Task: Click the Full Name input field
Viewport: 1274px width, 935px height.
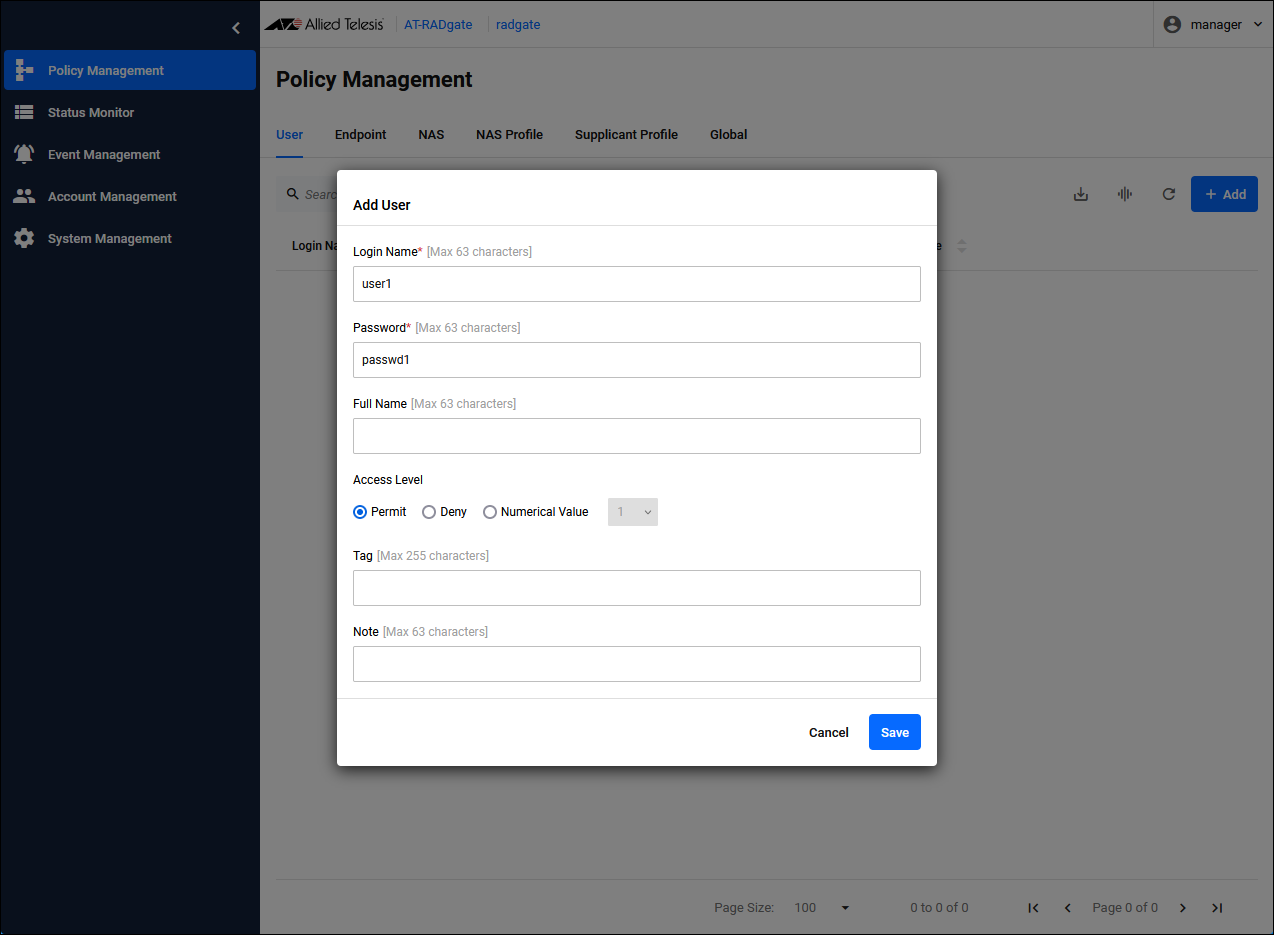Action: [636, 436]
